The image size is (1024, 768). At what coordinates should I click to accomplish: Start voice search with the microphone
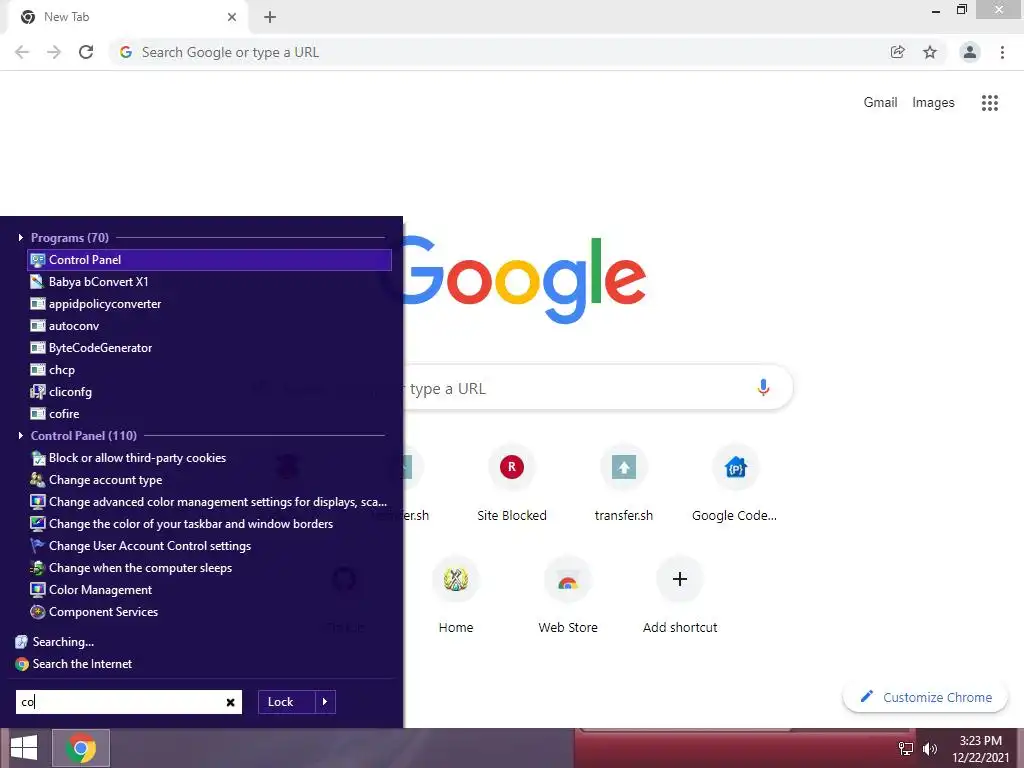click(x=763, y=388)
